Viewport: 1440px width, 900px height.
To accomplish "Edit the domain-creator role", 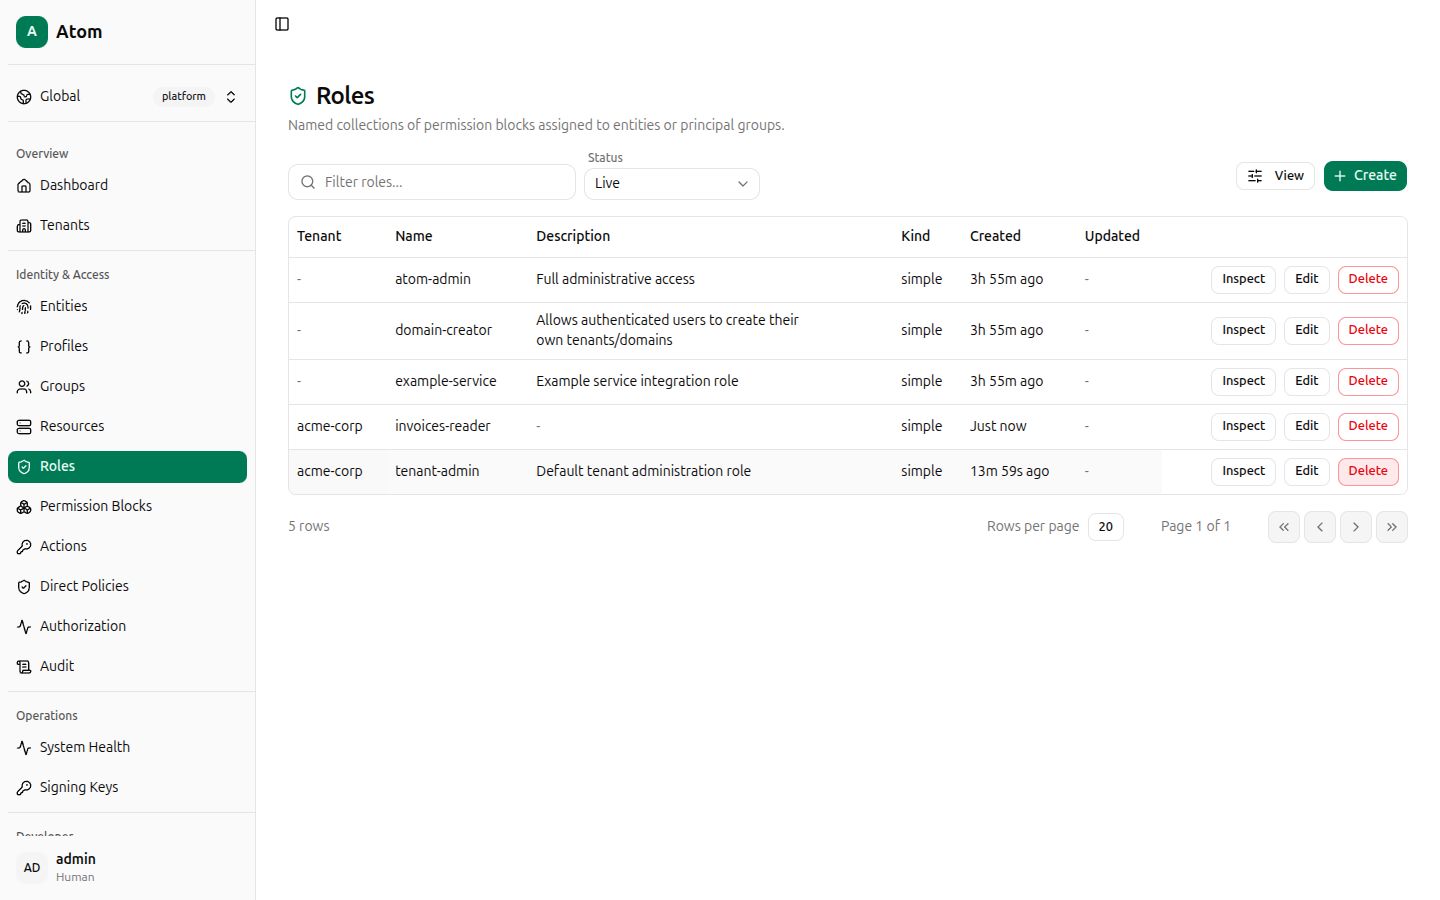I will [1306, 331].
